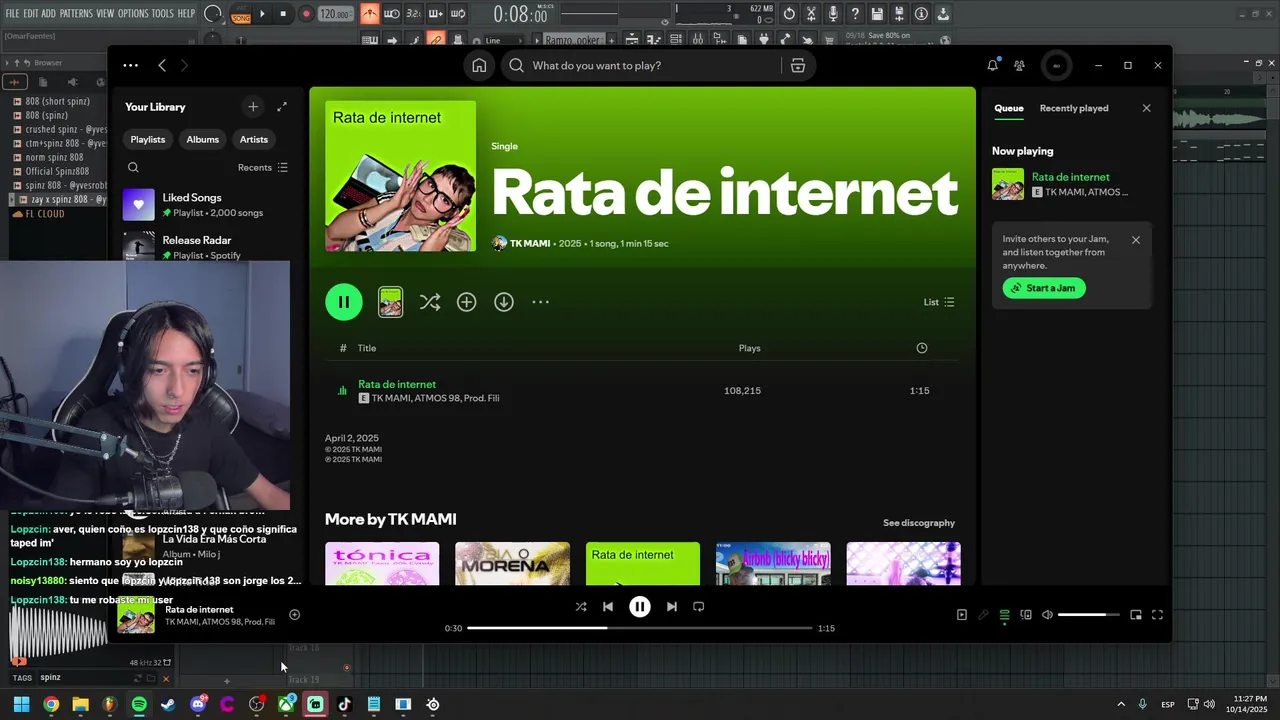Skip to next track in player bar
This screenshot has height=720, width=1280.
(672, 606)
